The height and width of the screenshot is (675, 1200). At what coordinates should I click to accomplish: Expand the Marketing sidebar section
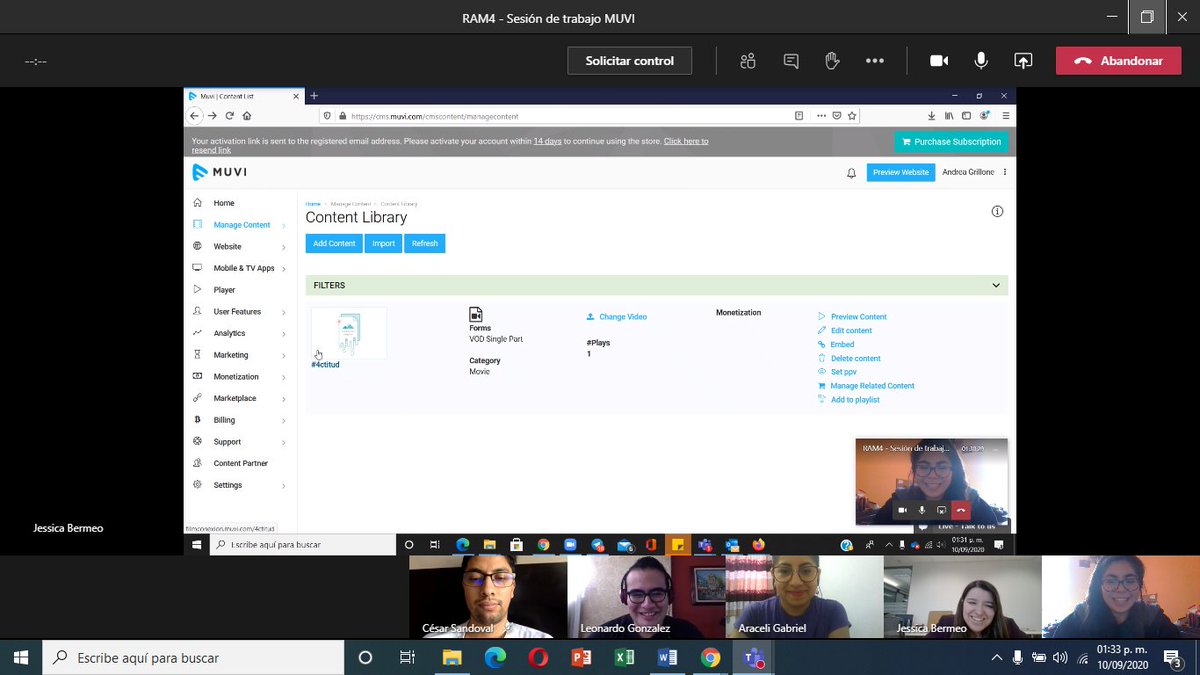(240, 355)
